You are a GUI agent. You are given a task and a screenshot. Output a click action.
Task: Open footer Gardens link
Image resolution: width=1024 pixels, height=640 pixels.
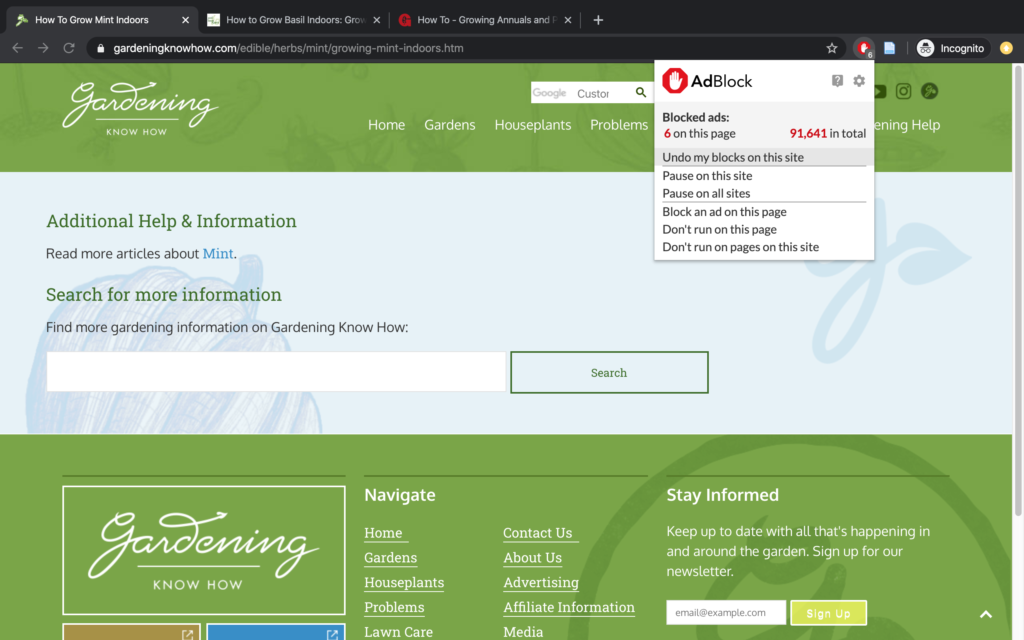(391, 558)
